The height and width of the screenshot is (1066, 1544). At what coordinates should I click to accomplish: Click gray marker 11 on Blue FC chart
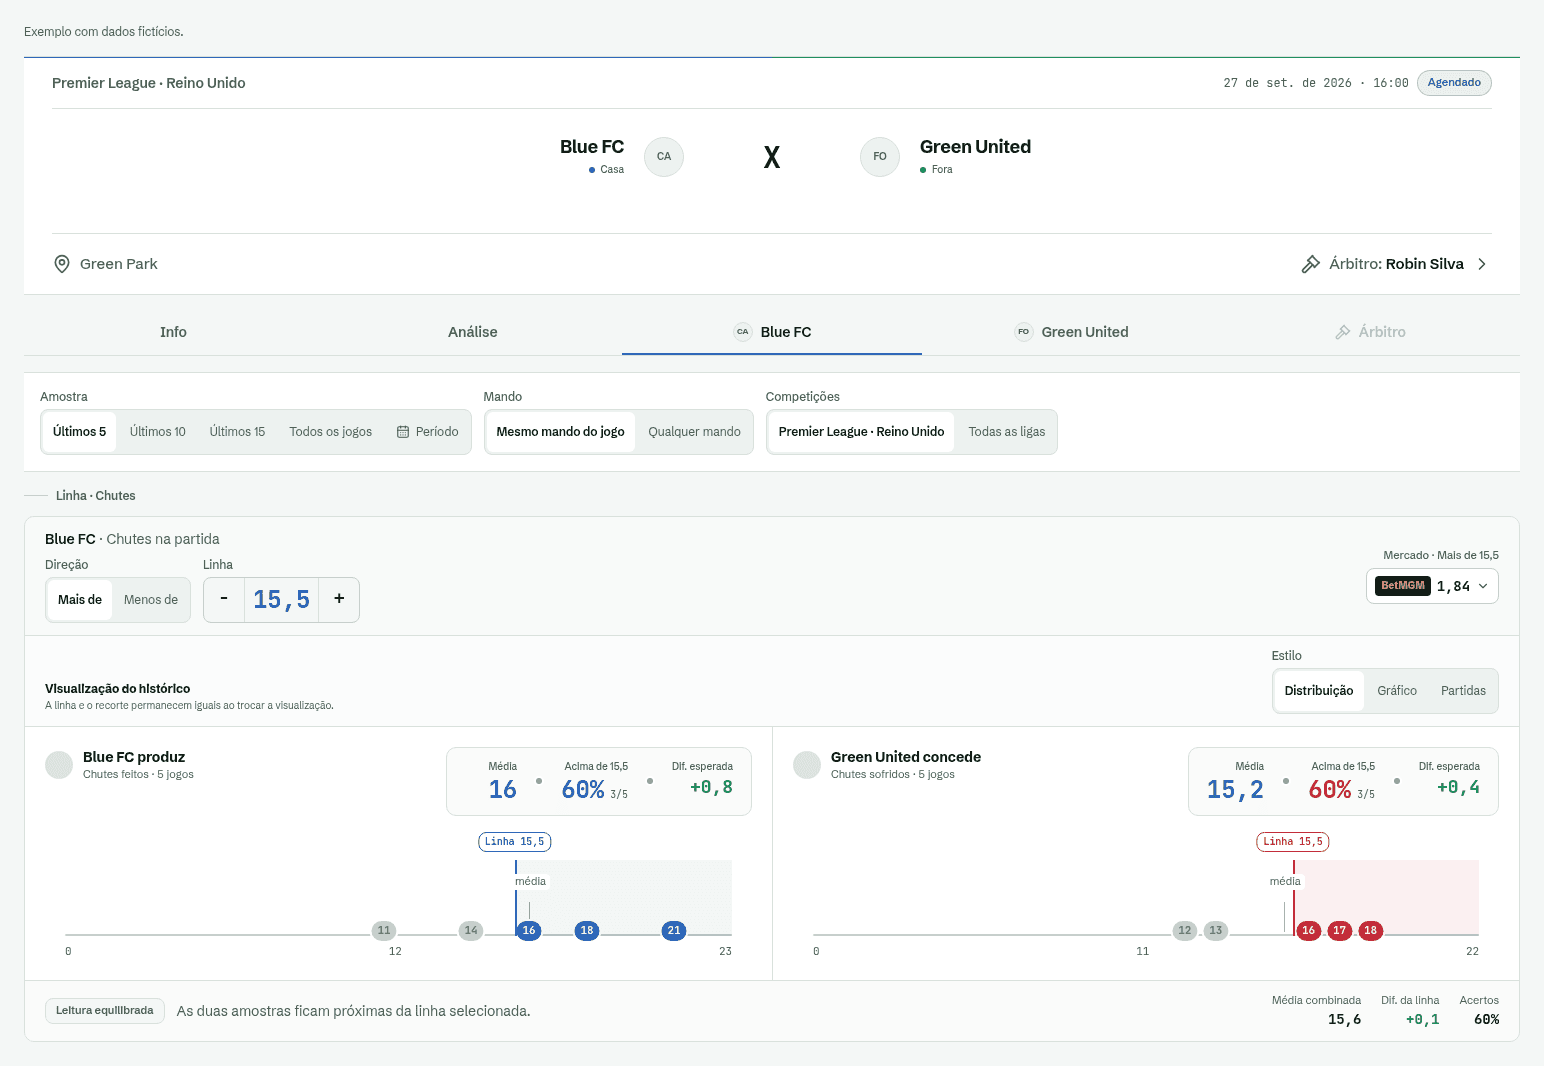(384, 931)
